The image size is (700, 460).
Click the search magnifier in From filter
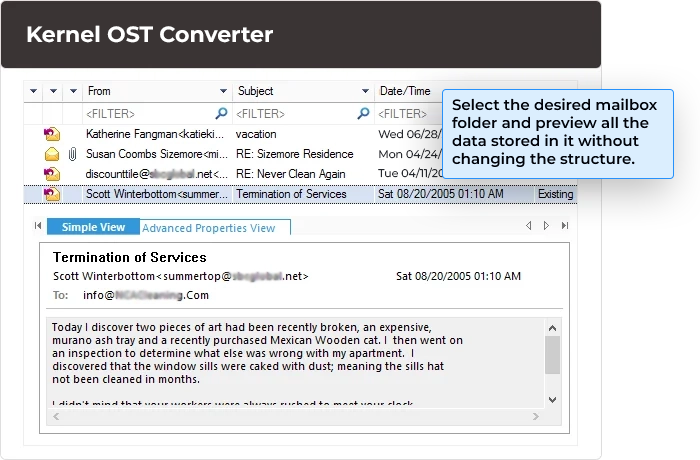(x=221, y=113)
